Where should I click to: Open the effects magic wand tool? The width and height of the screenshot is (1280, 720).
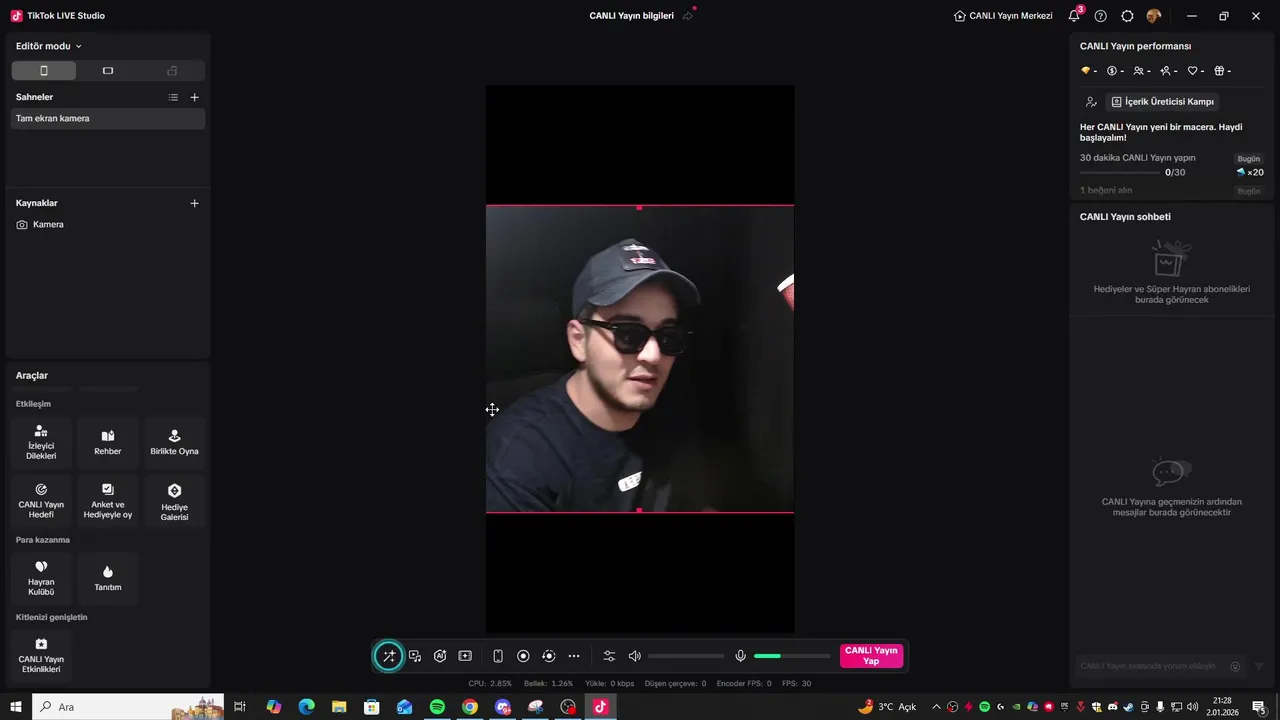[389, 656]
